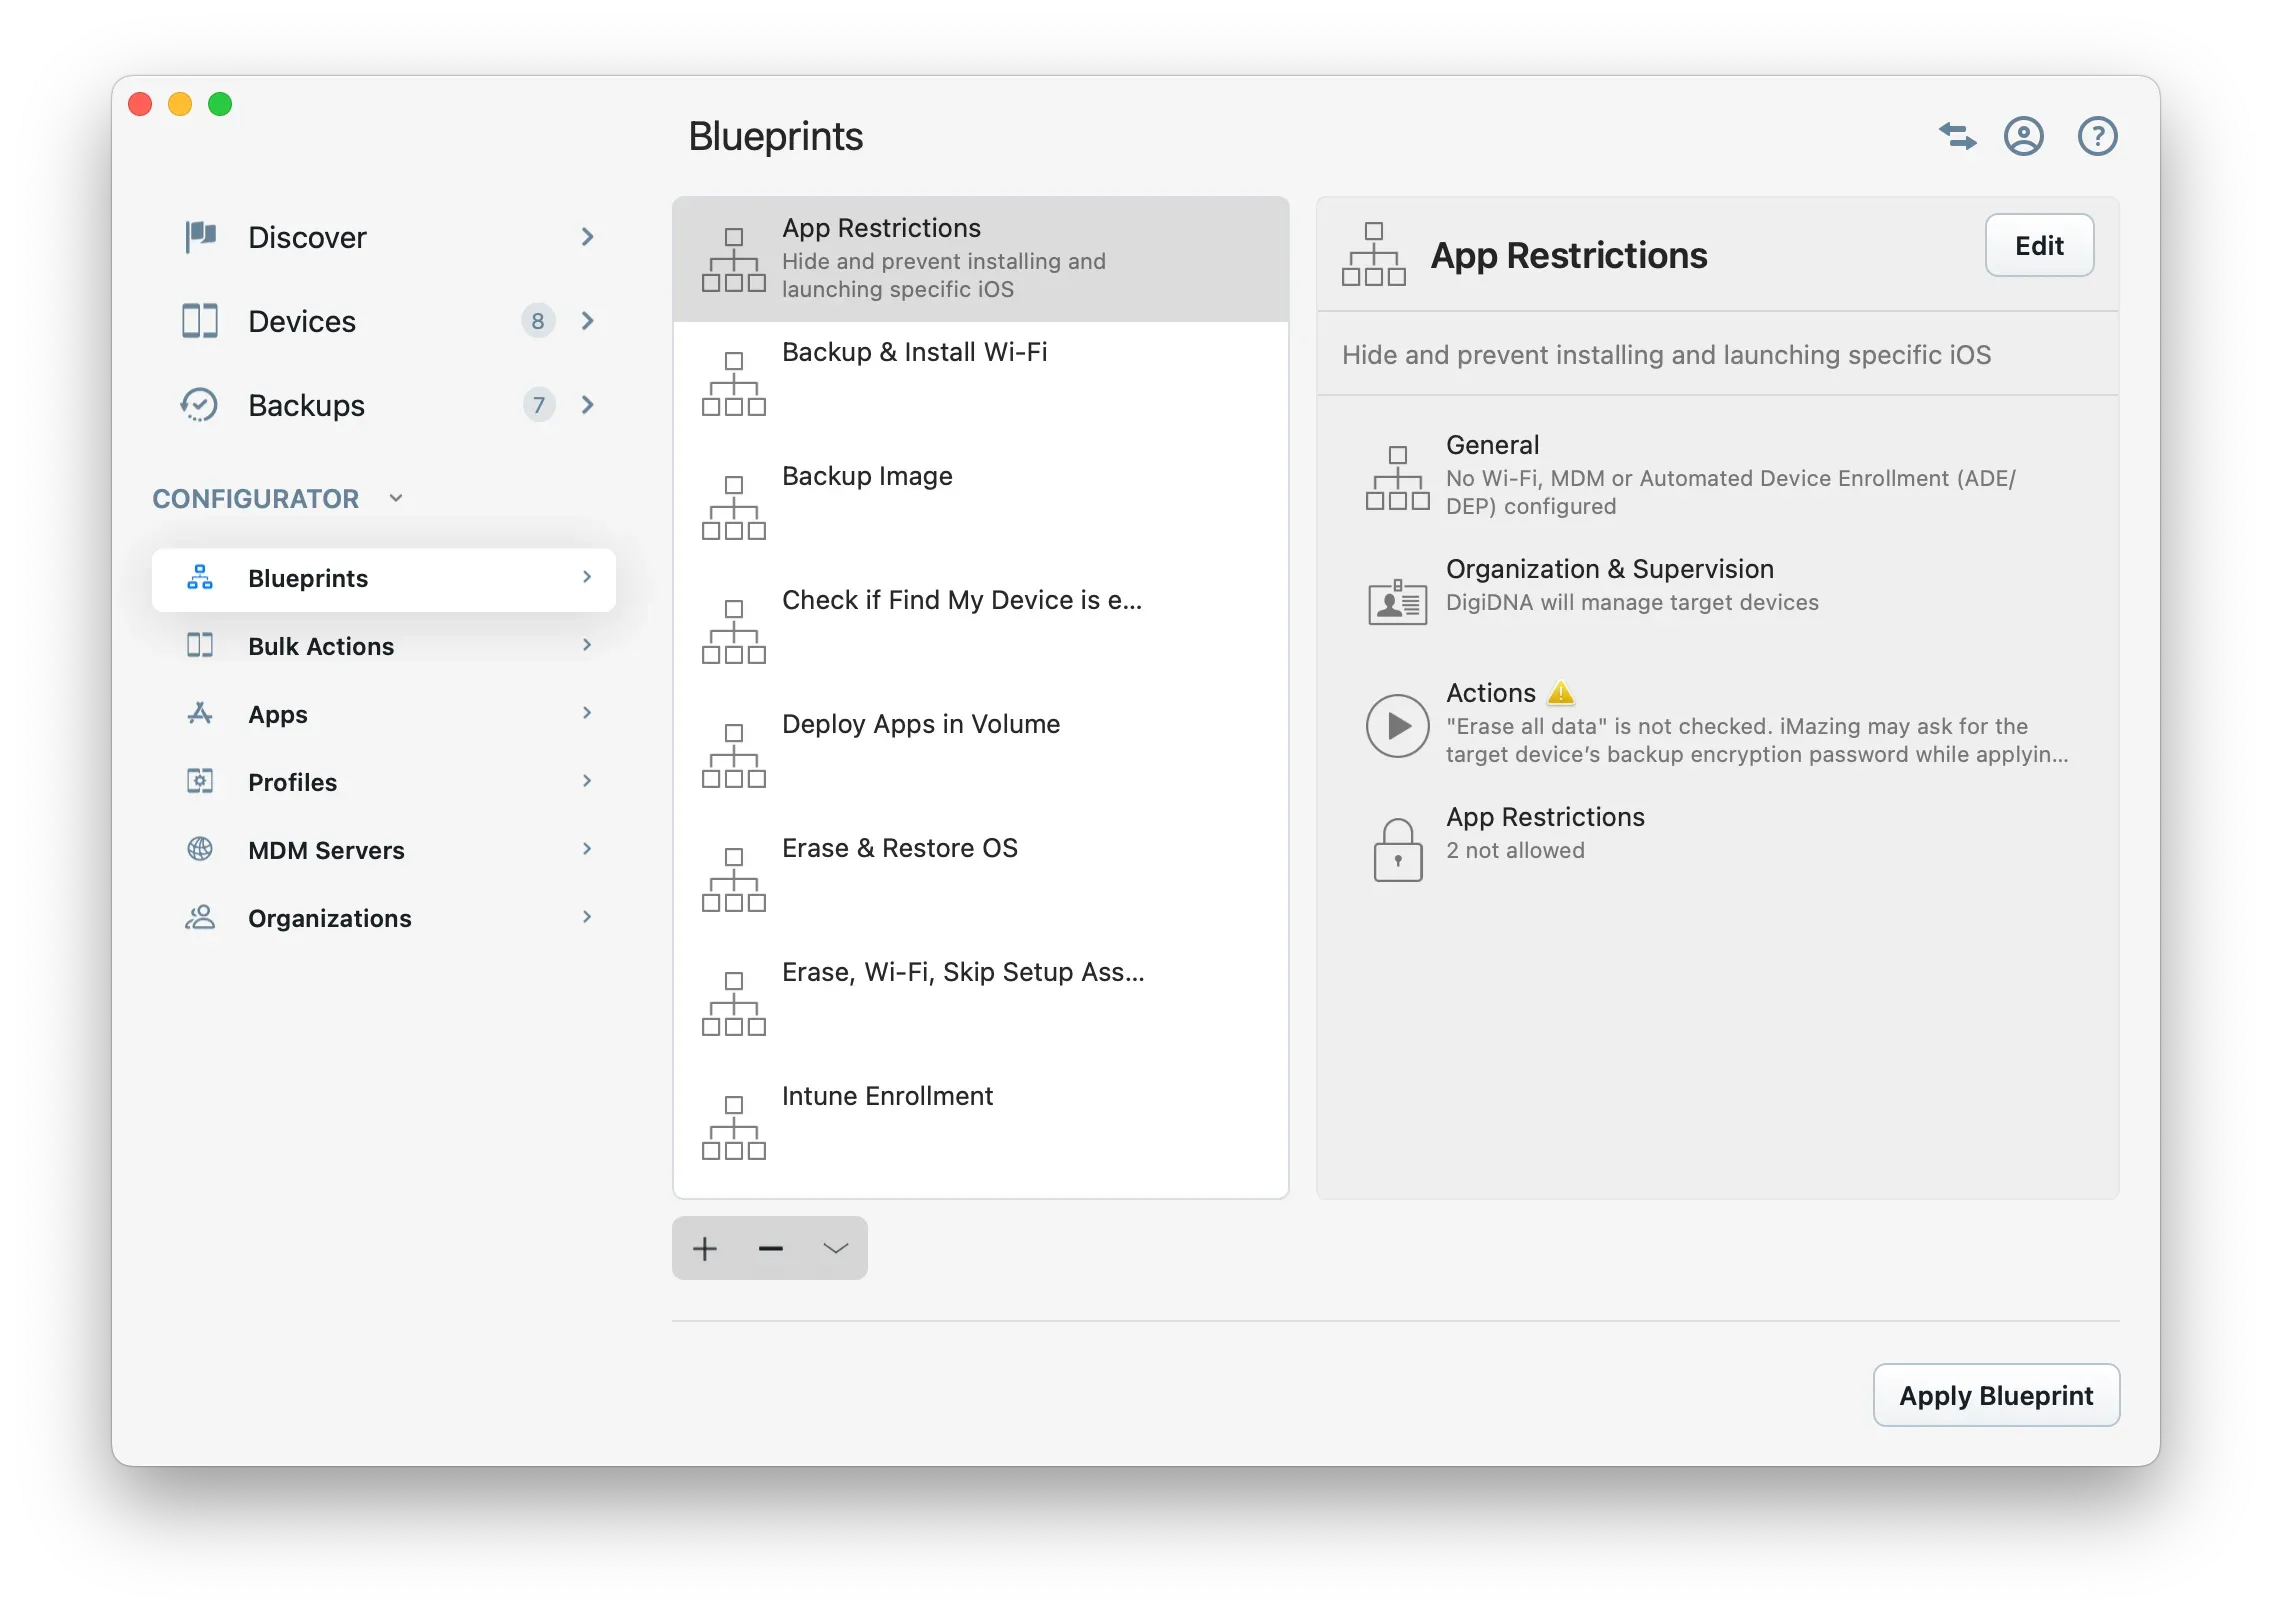
Task: Click the App Restrictions lock icon
Action: pyautogui.click(x=1397, y=850)
